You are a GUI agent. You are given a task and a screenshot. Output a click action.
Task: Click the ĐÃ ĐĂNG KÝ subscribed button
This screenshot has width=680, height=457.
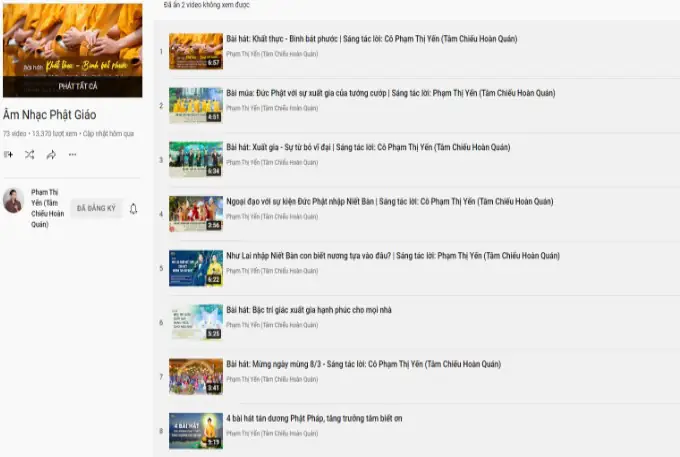click(x=96, y=209)
